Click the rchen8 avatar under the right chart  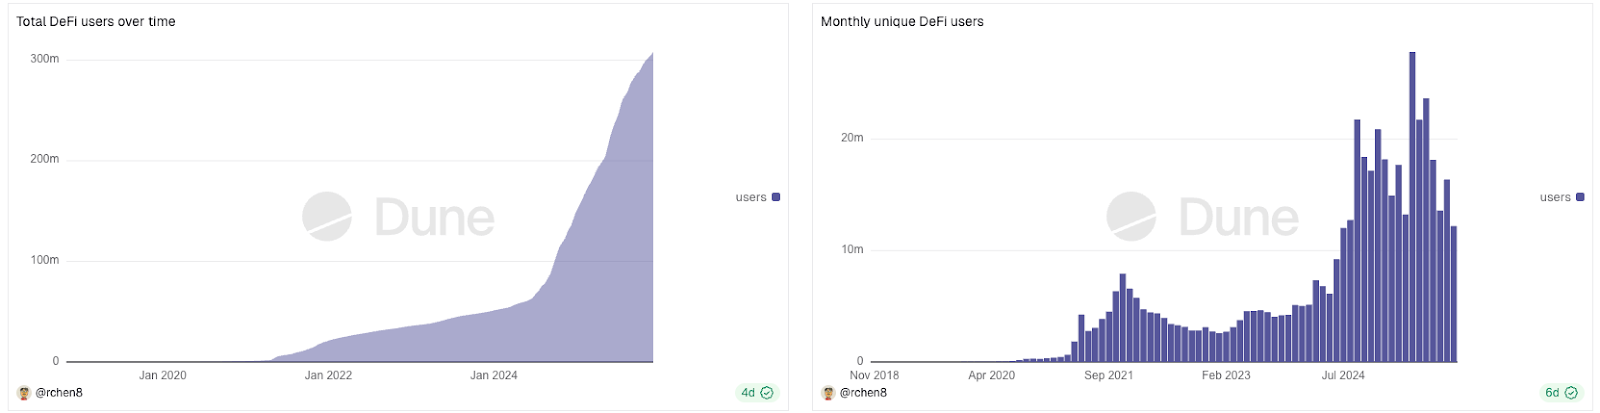click(x=828, y=393)
